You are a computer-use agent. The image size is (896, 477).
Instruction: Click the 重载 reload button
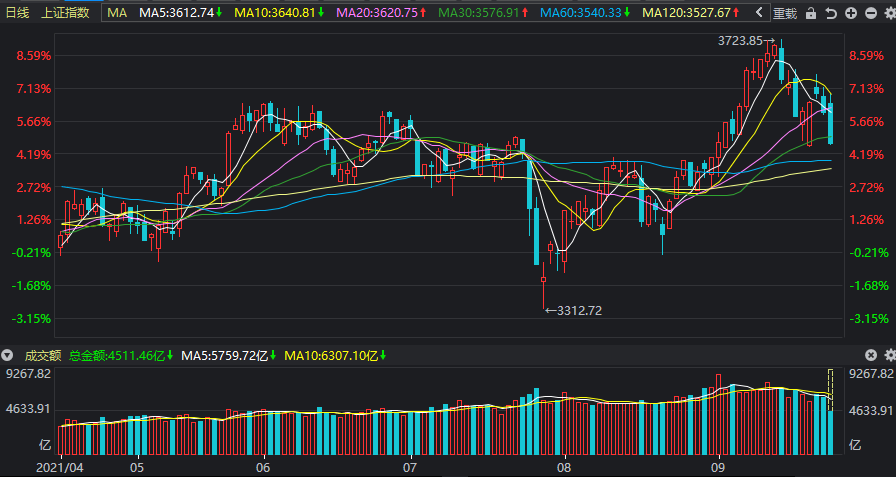(785, 13)
